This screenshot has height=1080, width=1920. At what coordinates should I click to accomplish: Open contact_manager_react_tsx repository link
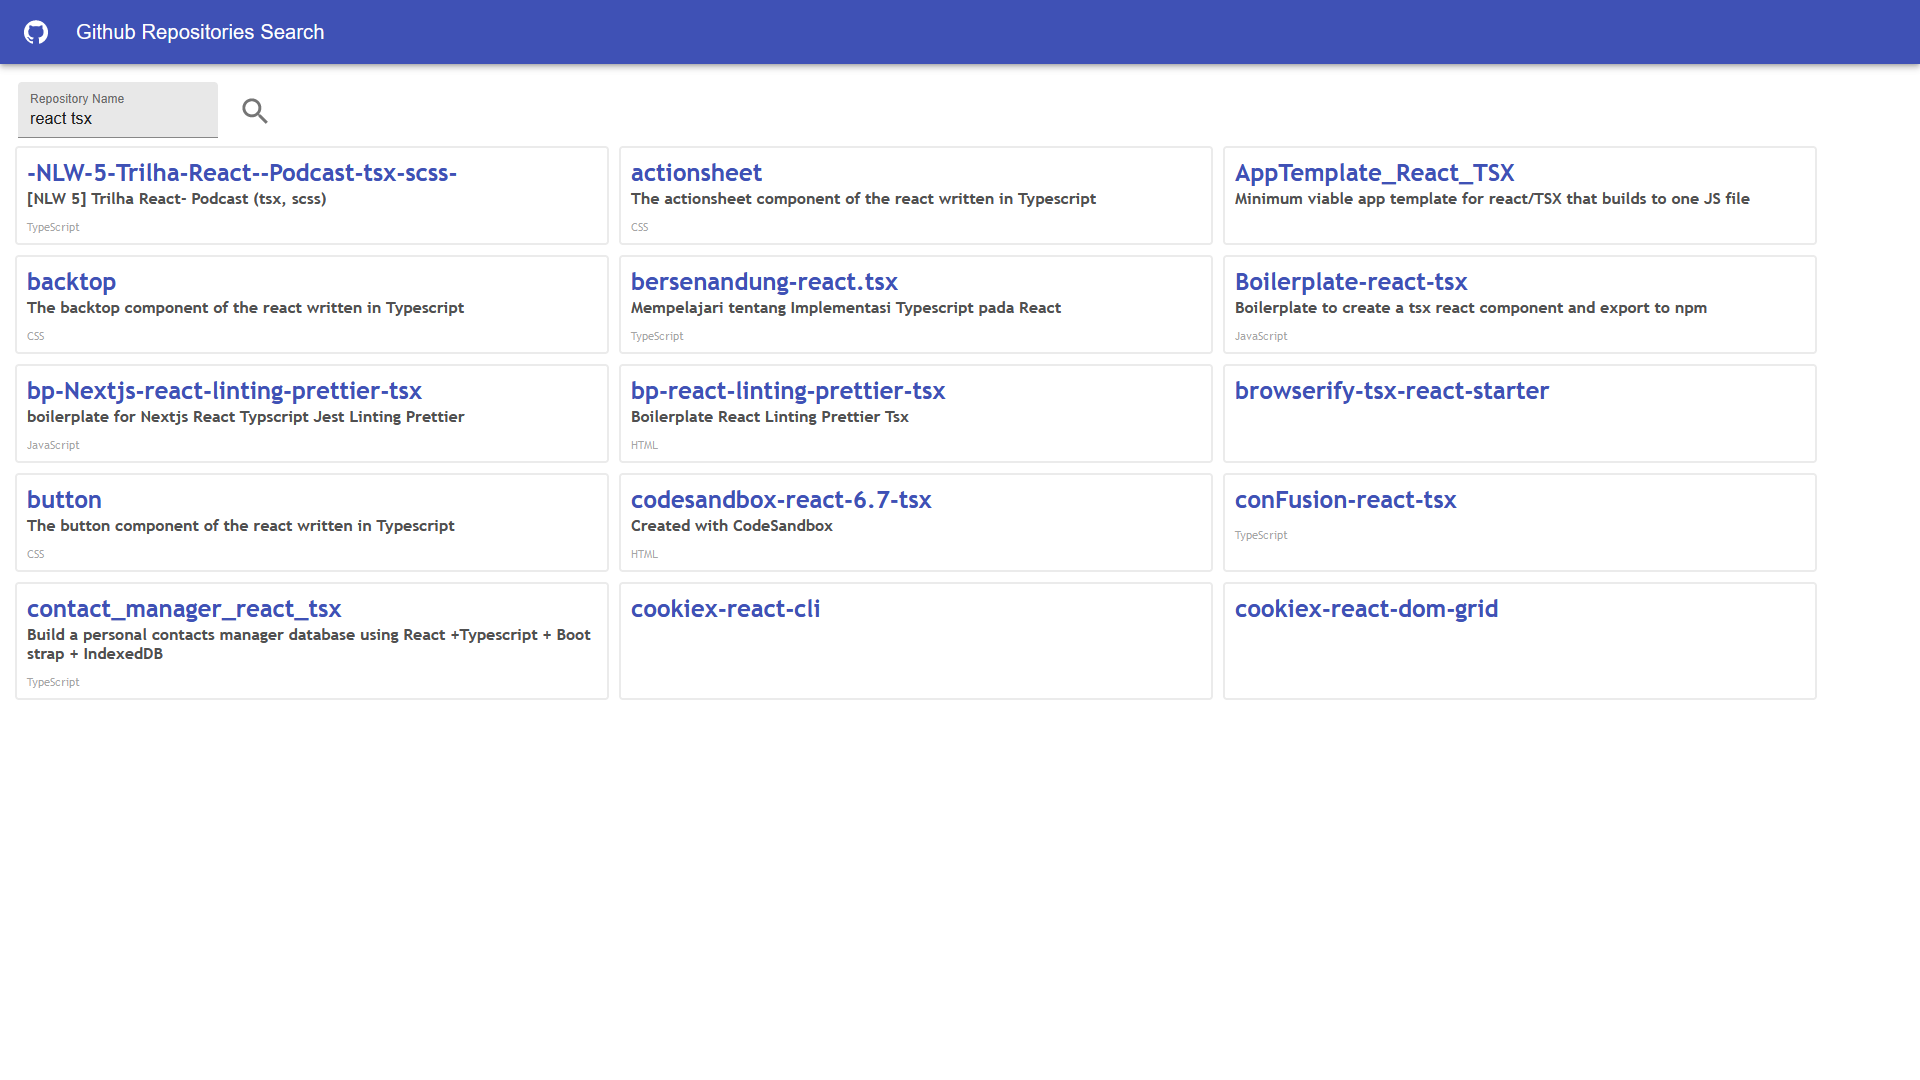[184, 609]
